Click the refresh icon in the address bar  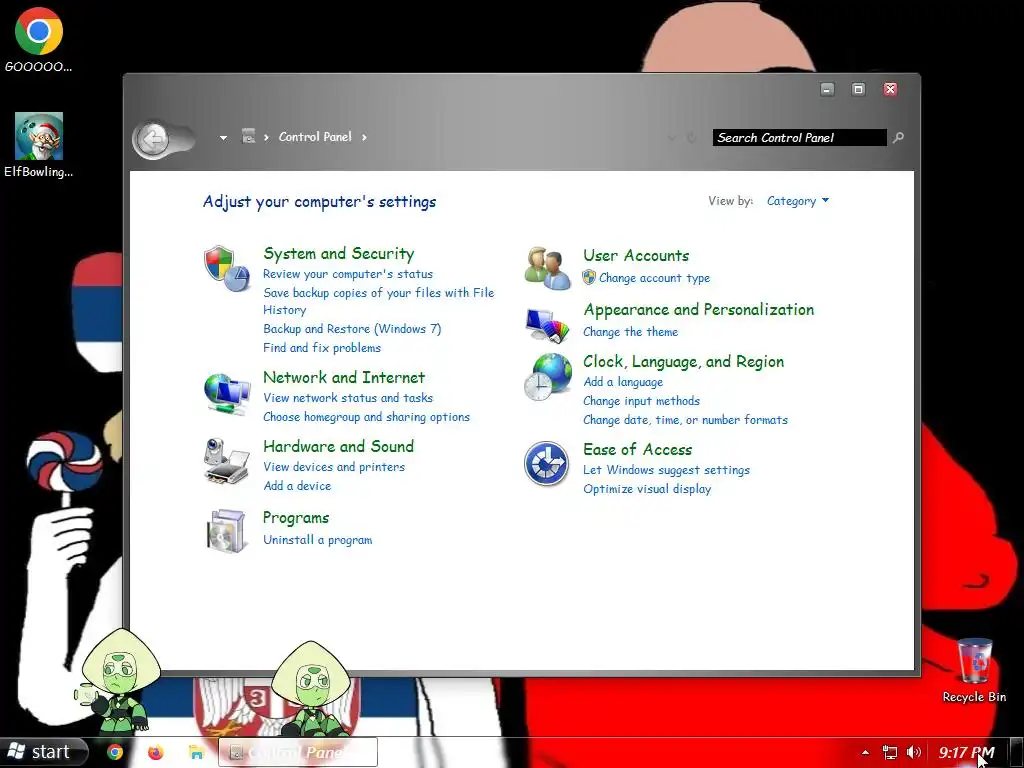coord(691,137)
